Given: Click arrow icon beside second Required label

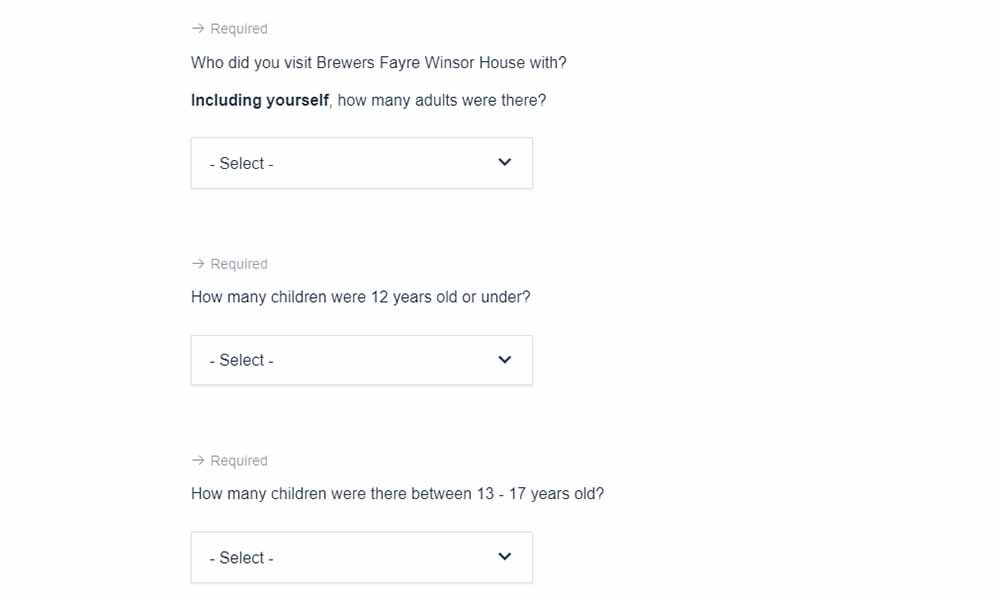Looking at the screenshot, I should pos(198,263).
